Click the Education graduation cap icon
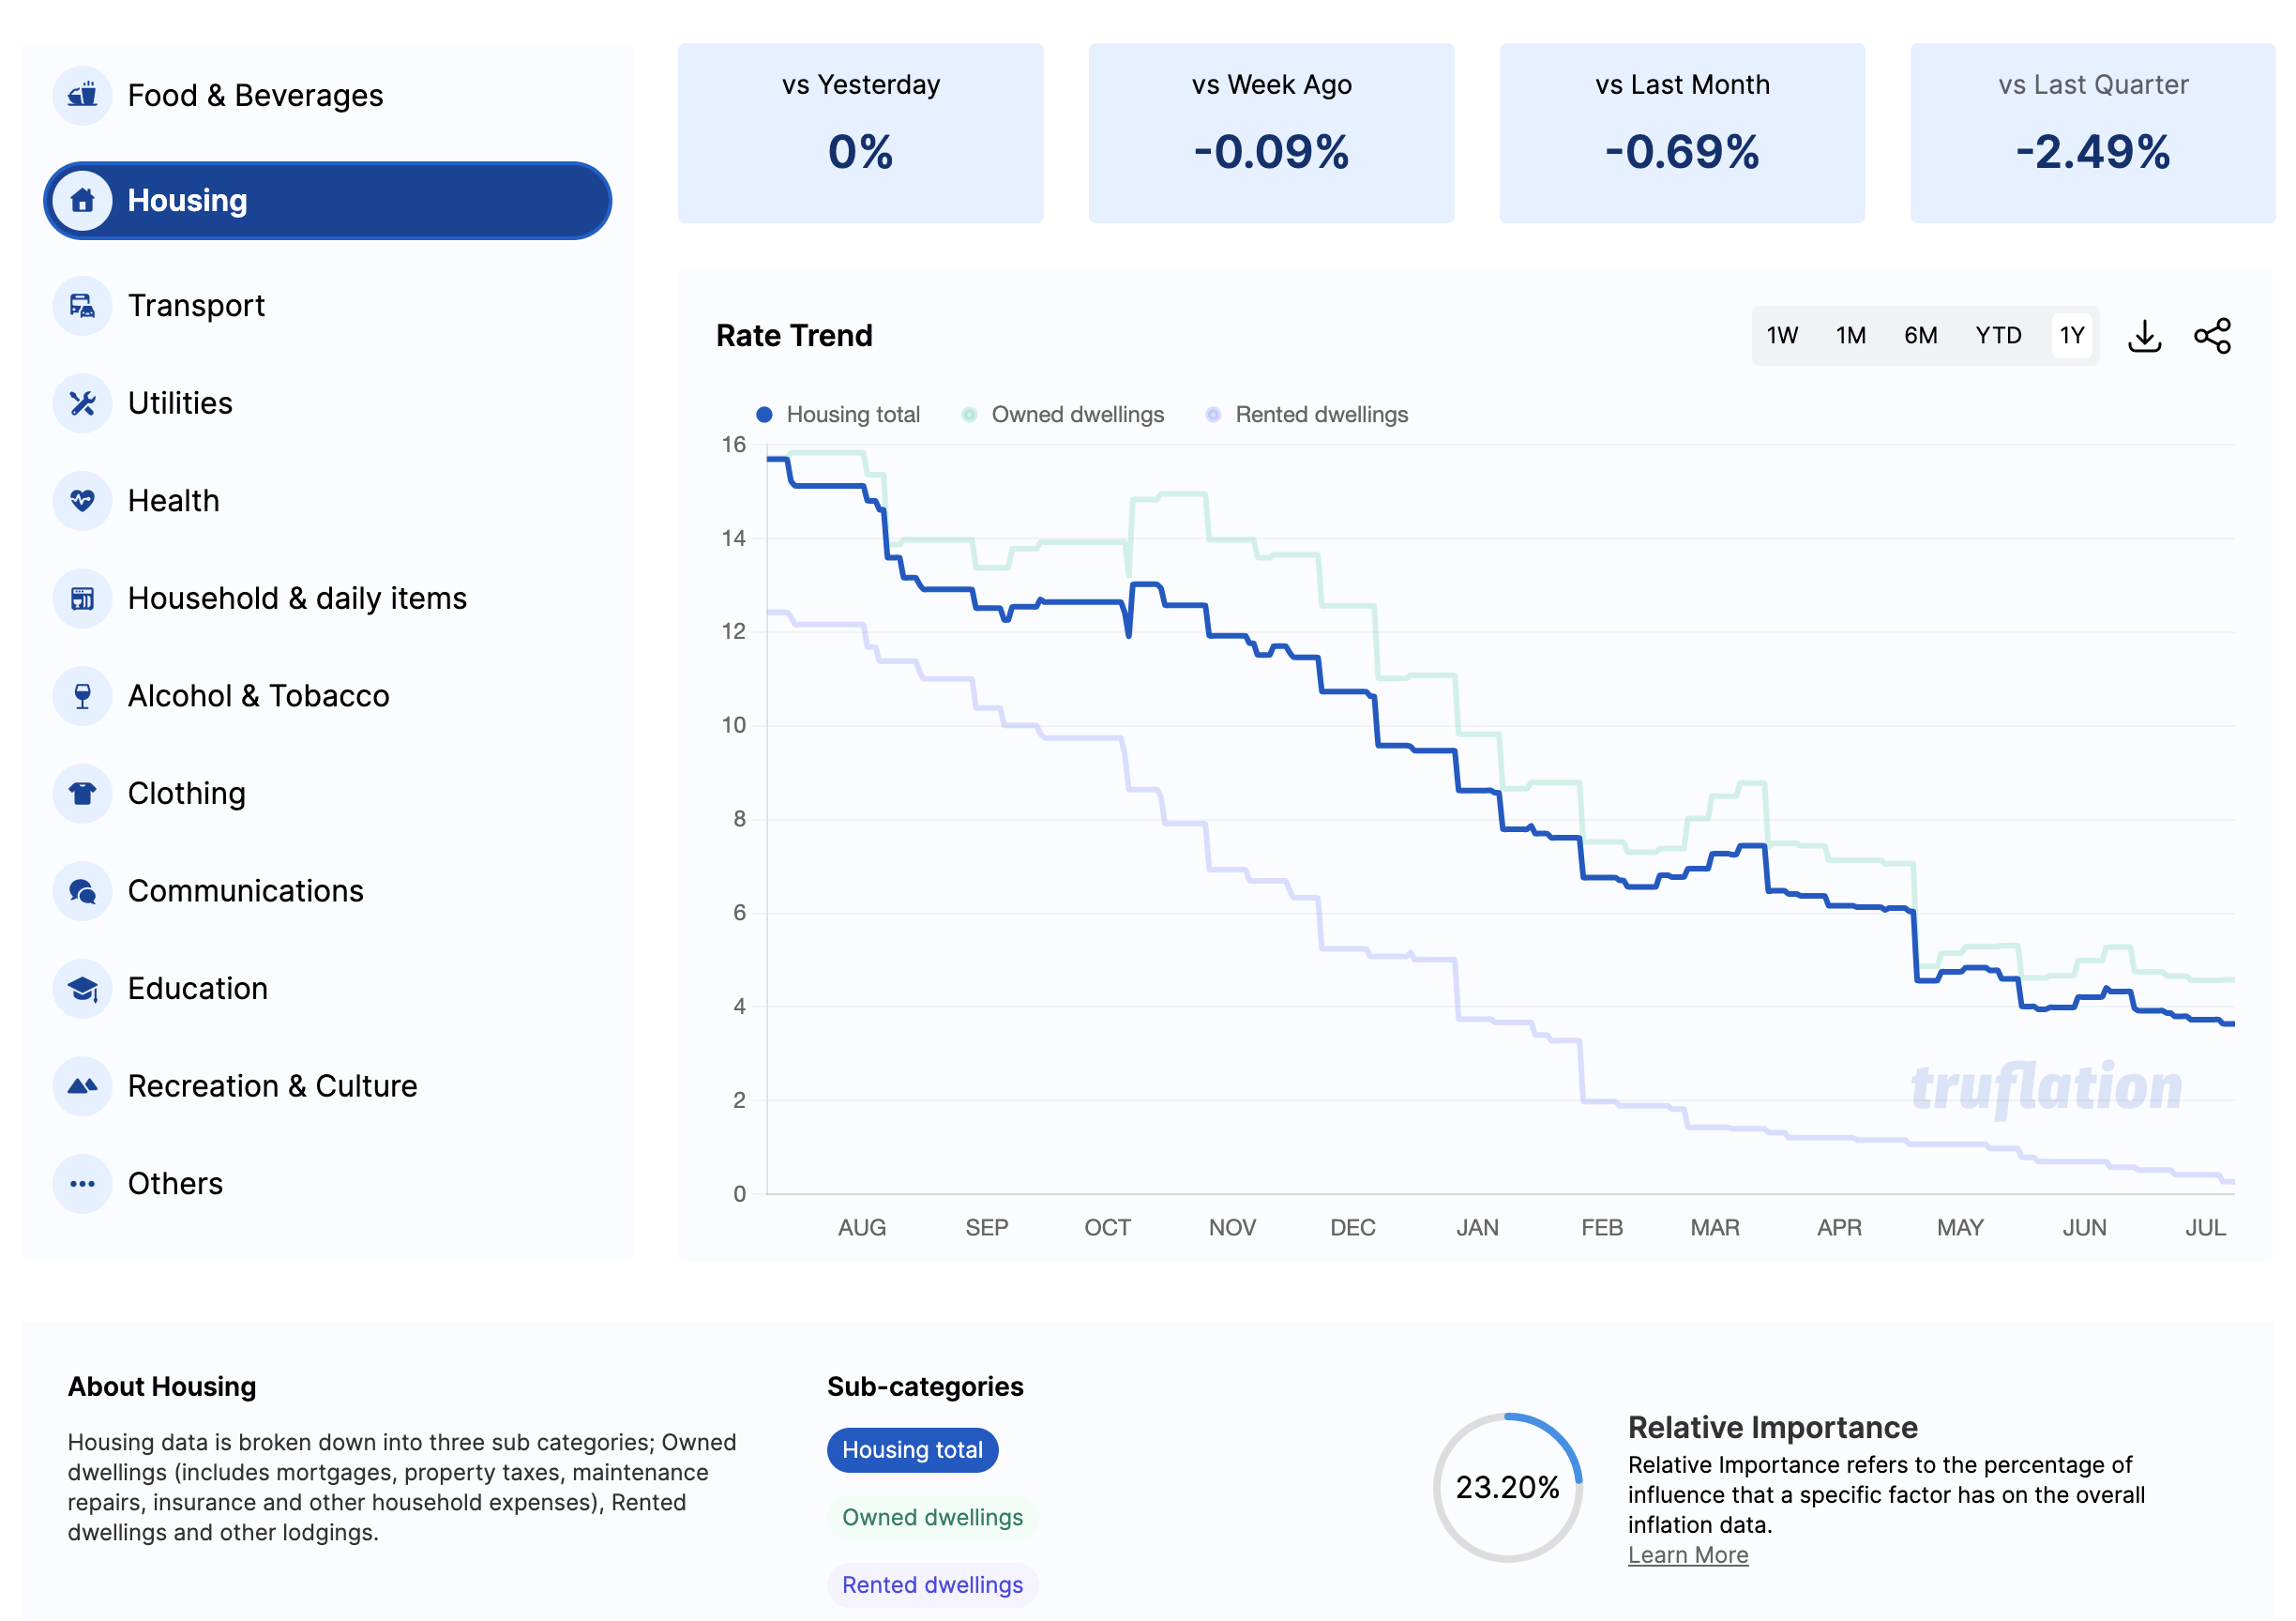This screenshot has width=2296, height=1621. coord(82,989)
